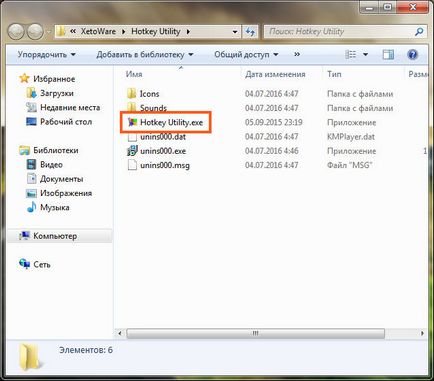Click the date 05.09.2015 23:19
Image resolution: width=434 pixels, height=381 pixels.
[274, 122]
